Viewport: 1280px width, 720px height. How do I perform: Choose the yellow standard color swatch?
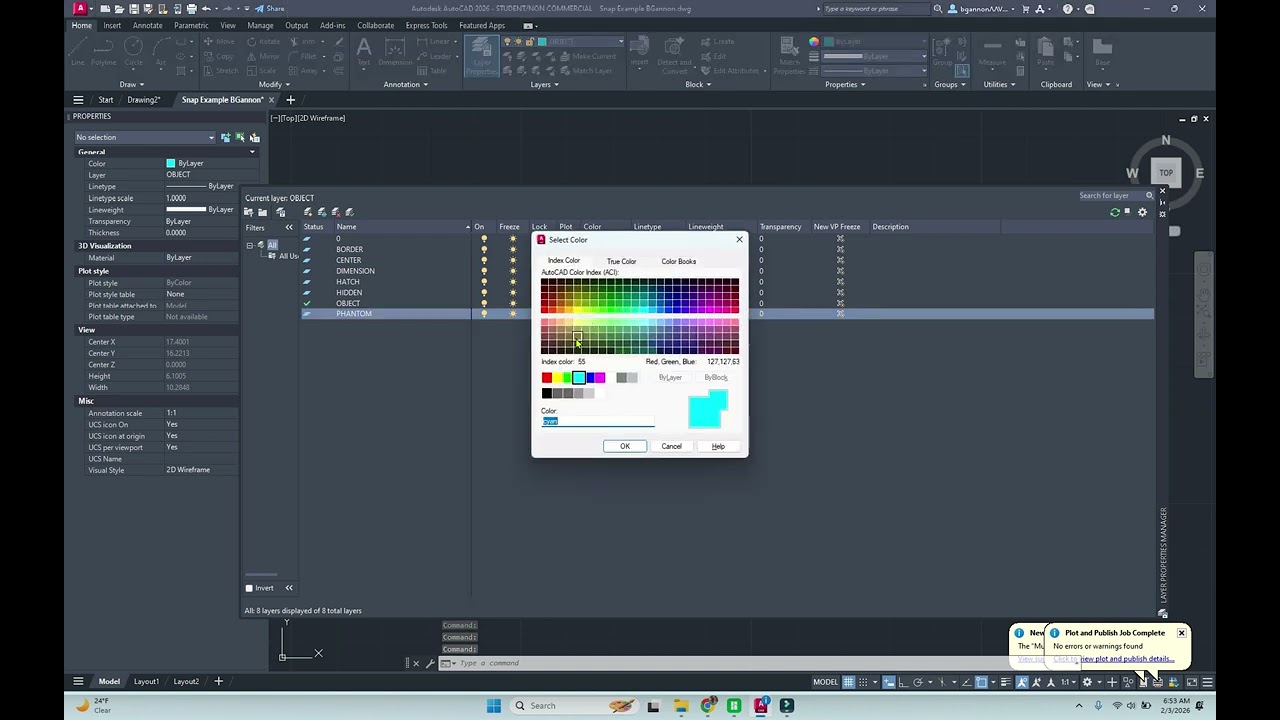point(557,378)
